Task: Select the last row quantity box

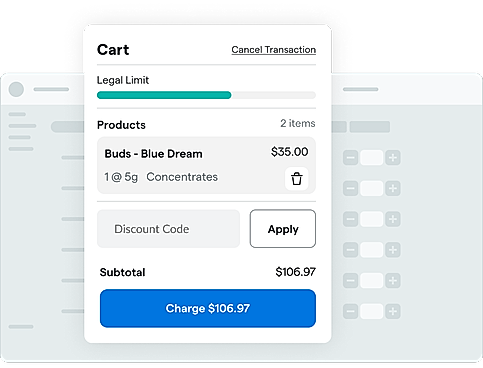Action: [372, 311]
